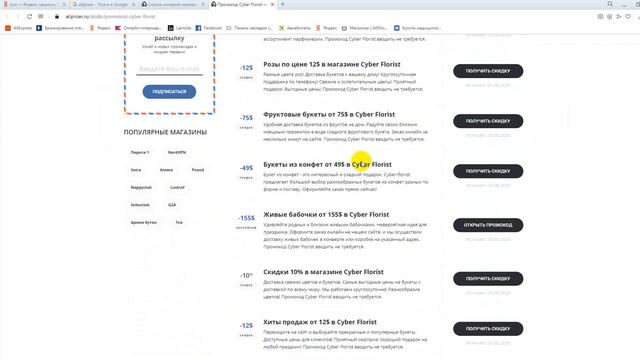The height and width of the screenshot is (360, 640).
Task: Open the Скидки 10% в магазине title
Action: click(x=323, y=272)
